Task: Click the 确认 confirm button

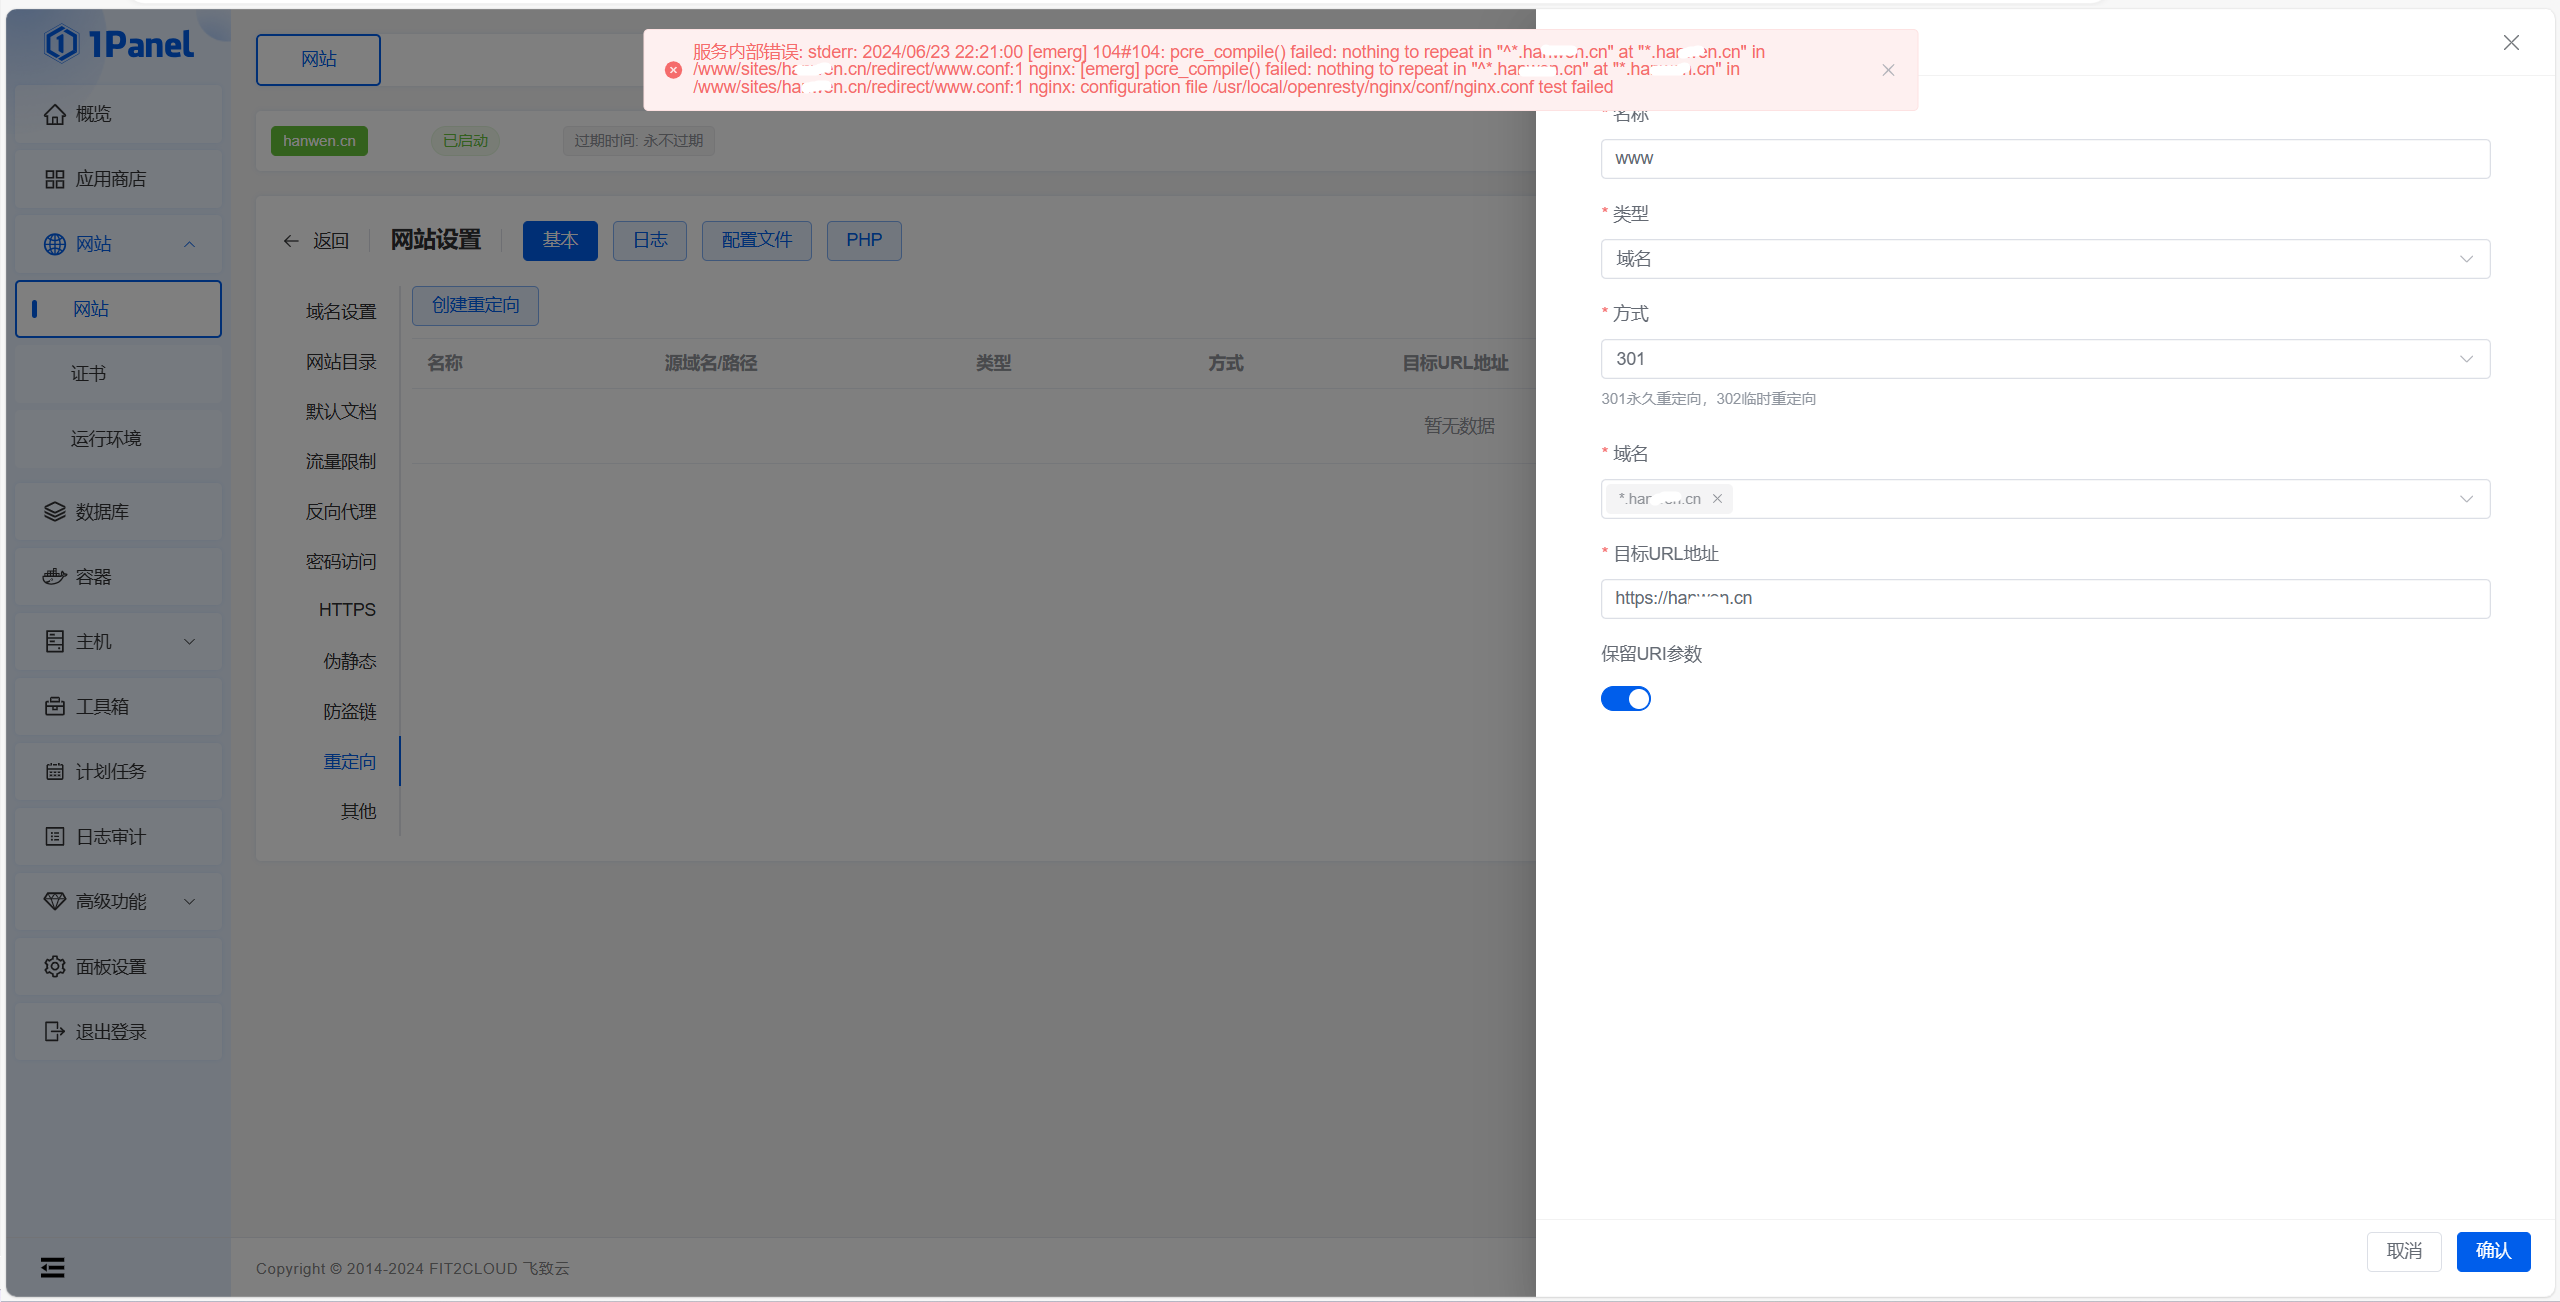Action: tap(2493, 1252)
